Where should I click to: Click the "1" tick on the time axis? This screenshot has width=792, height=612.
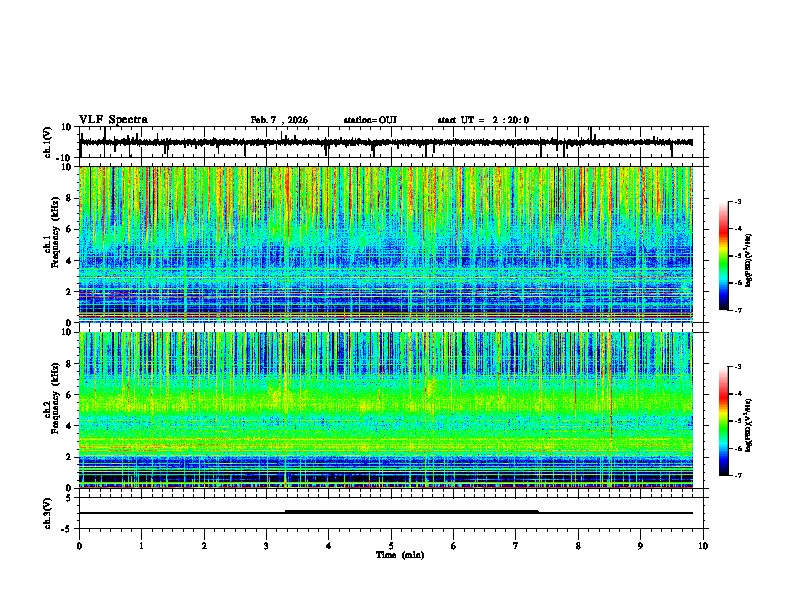pos(142,545)
